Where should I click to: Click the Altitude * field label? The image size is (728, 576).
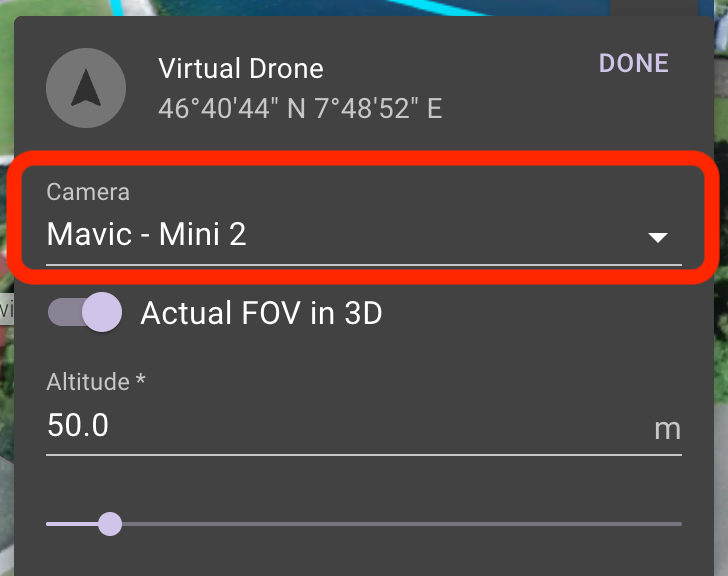[96, 382]
